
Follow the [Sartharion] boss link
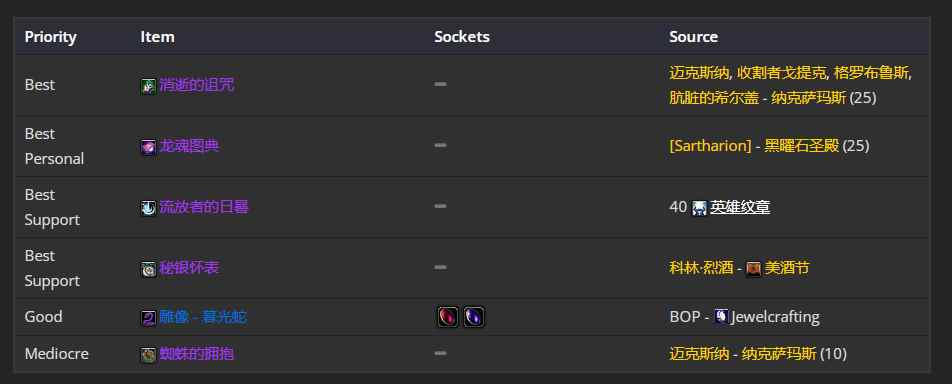(x=710, y=146)
